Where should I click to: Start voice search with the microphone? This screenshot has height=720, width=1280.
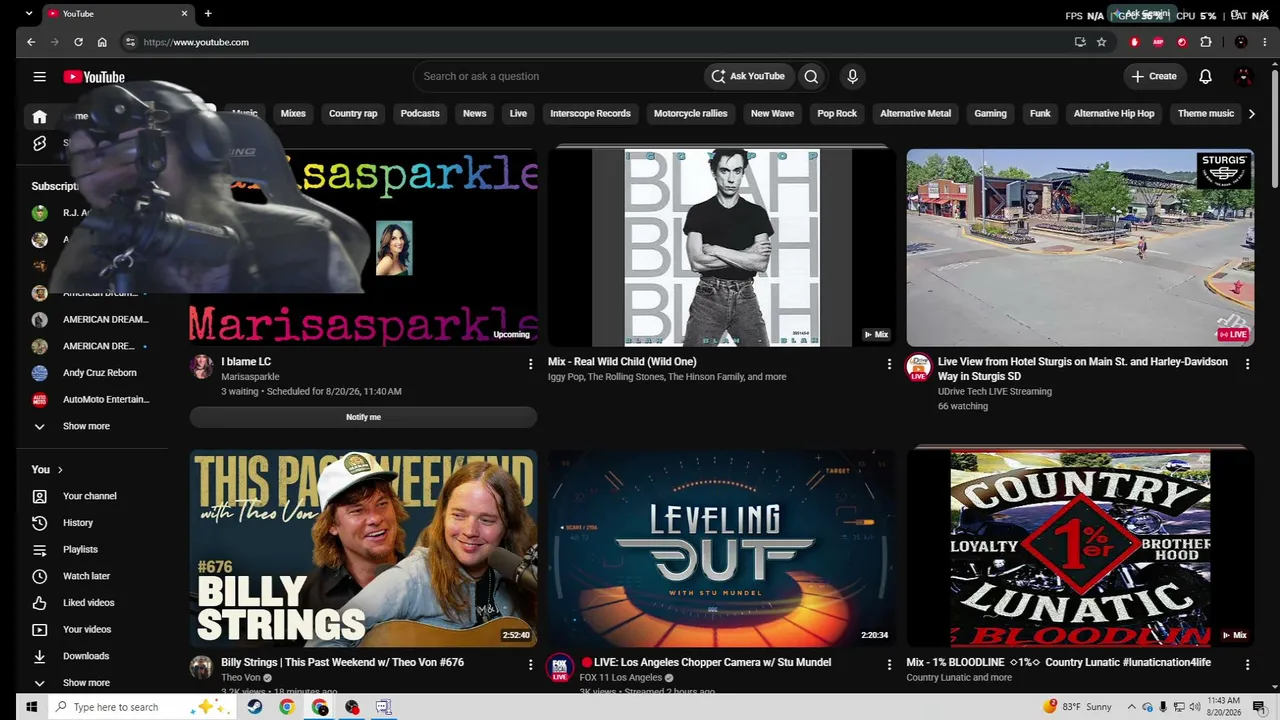tap(852, 76)
